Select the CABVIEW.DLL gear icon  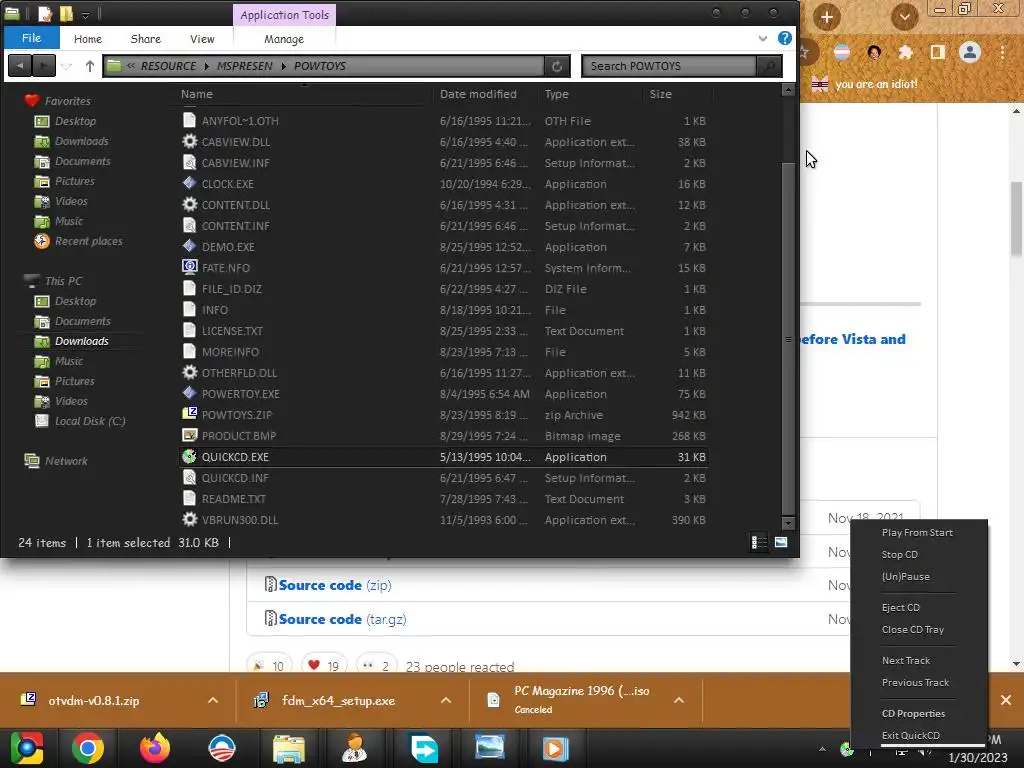[x=189, y=141]
